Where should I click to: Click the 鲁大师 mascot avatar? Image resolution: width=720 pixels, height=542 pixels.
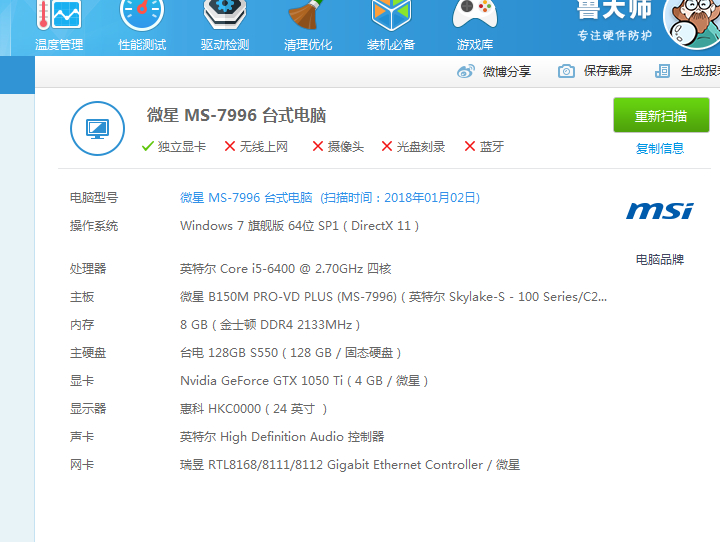click(692, 23)
